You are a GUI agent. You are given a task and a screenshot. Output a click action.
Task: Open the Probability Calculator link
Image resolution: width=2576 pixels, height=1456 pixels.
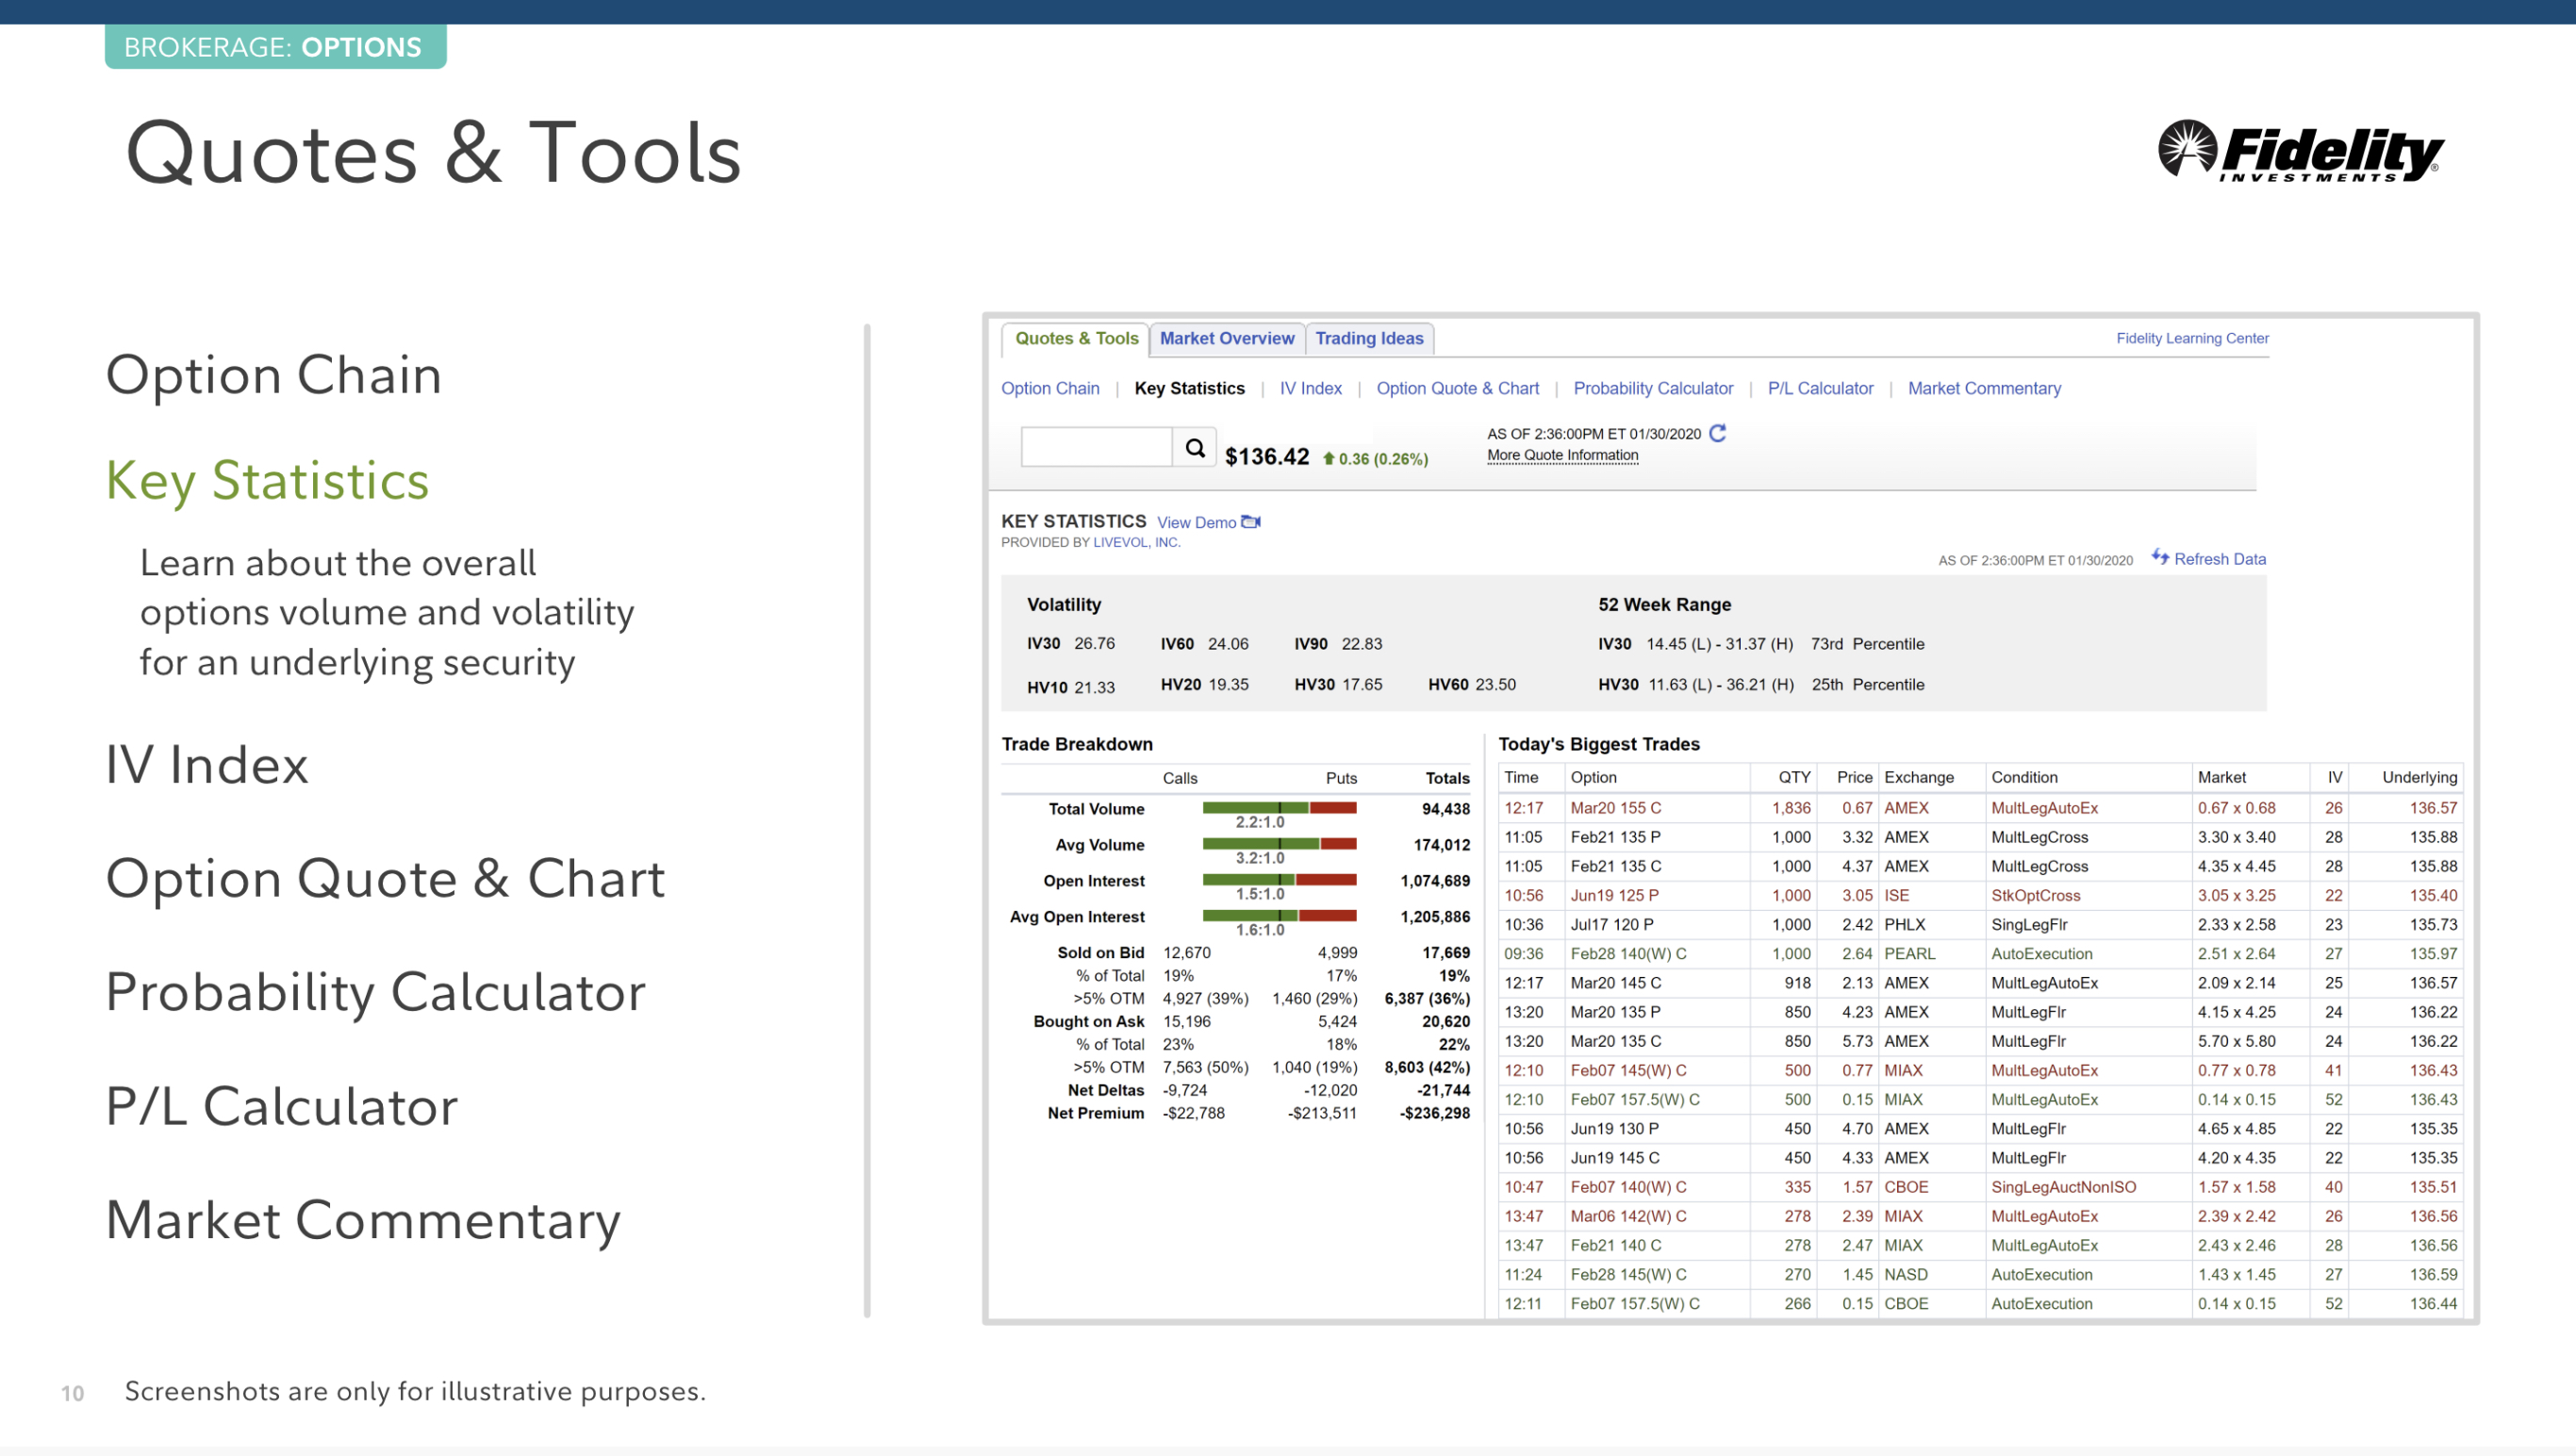[x=1652, y=388]
